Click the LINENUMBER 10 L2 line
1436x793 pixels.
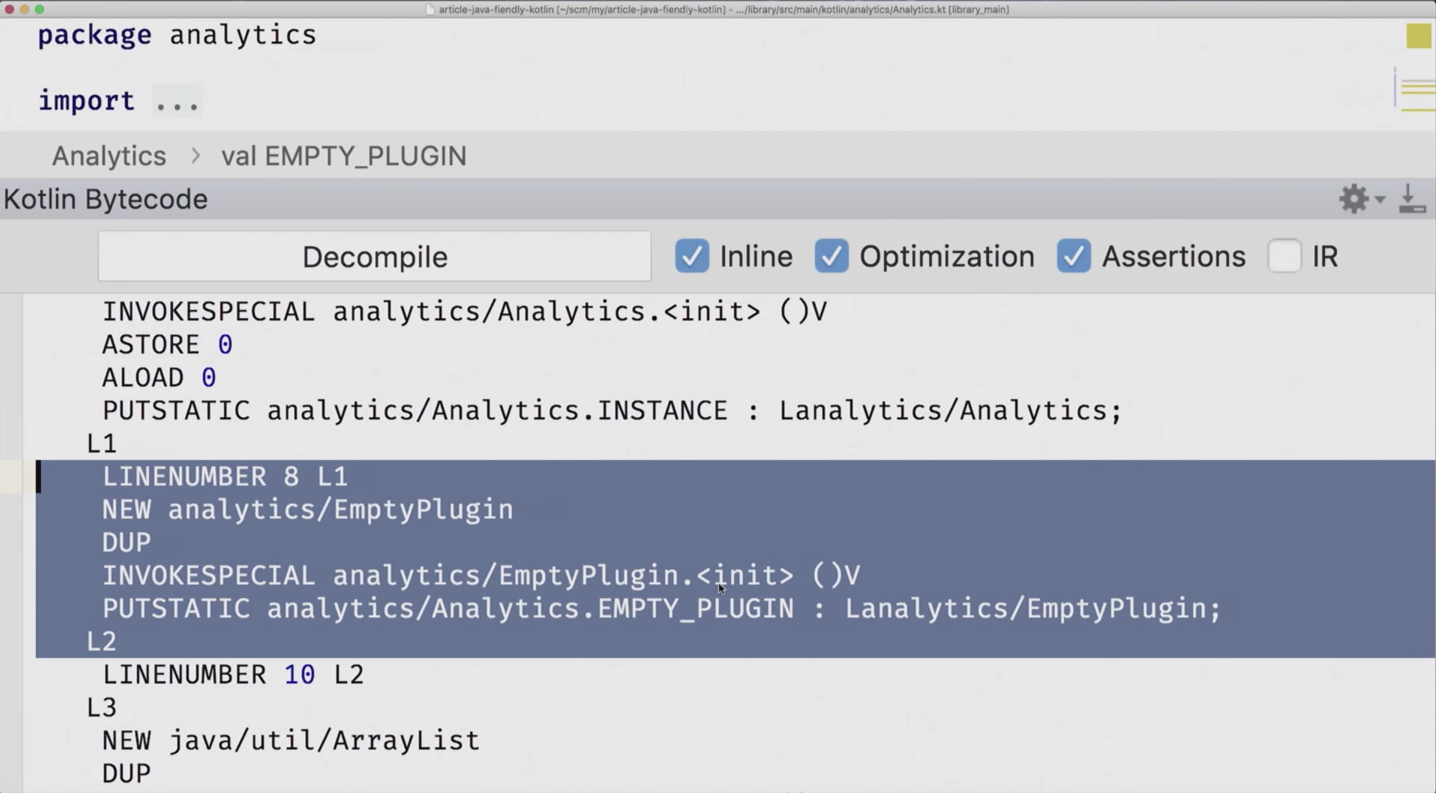[x=233, y=675]
